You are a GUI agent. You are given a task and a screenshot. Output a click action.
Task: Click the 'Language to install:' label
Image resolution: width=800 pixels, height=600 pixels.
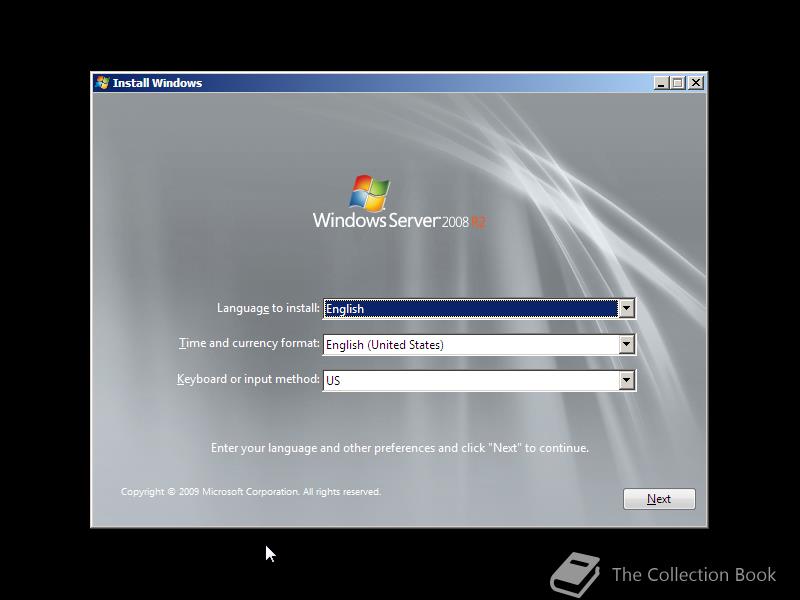[268, 308]
